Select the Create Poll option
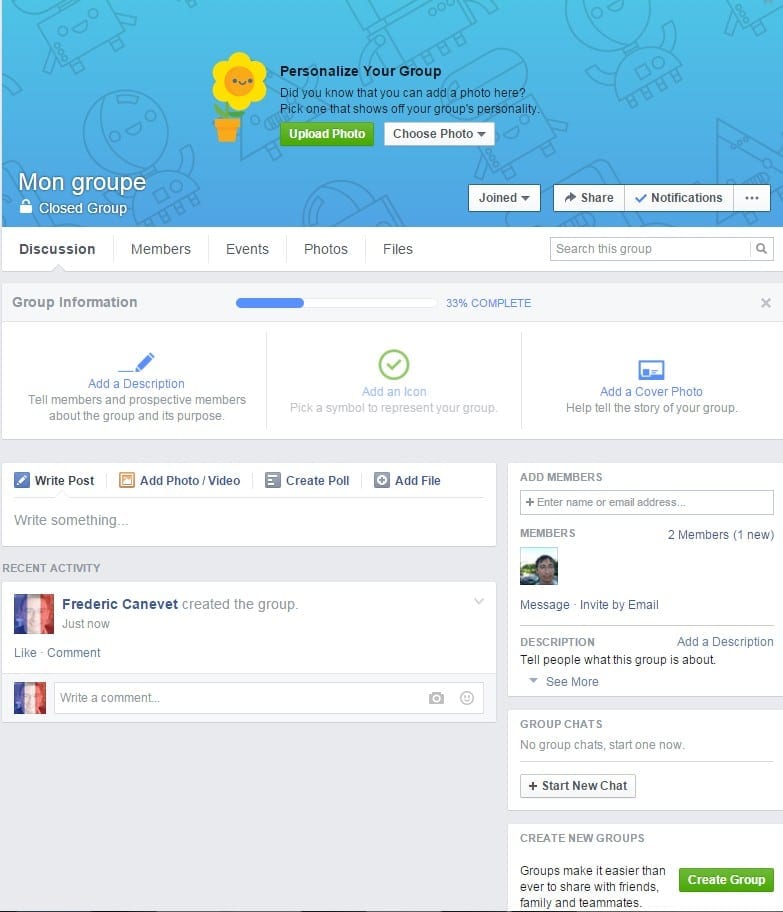The height and width of the screenshot is (912, 783). [x=307, y=480]
